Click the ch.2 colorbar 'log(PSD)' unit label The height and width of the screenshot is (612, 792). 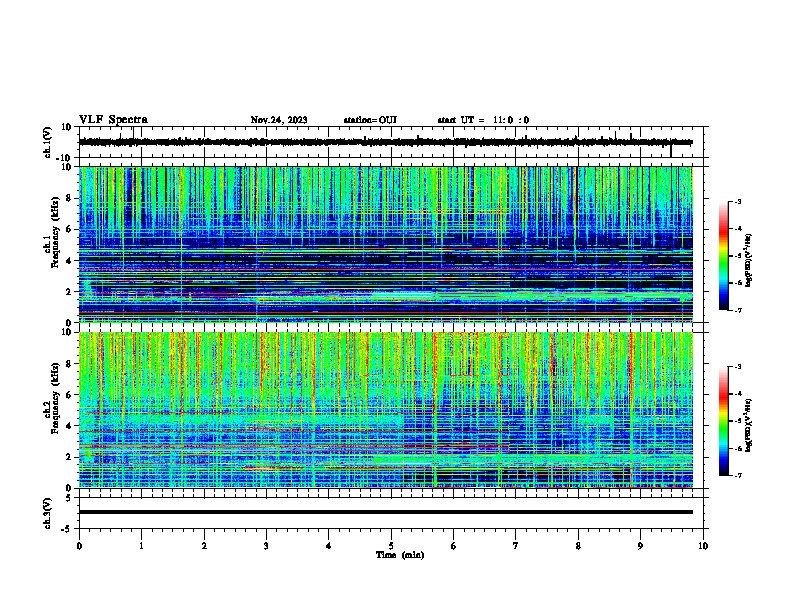click(748, 426)
